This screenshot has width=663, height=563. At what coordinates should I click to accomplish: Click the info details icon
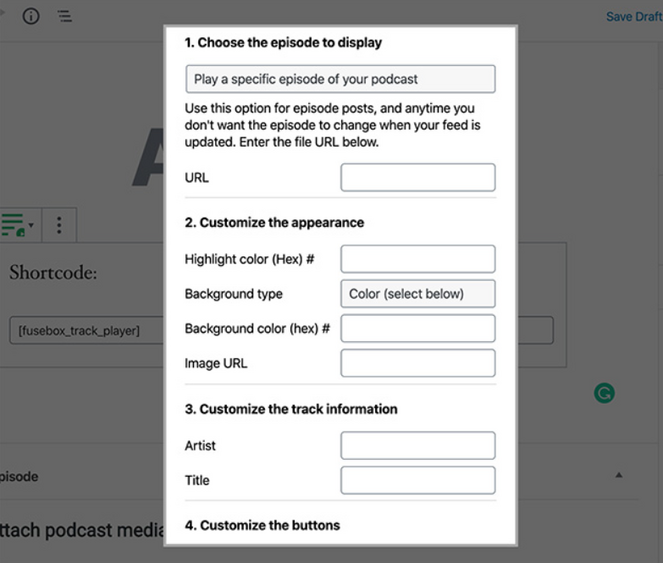coord(31,16)
